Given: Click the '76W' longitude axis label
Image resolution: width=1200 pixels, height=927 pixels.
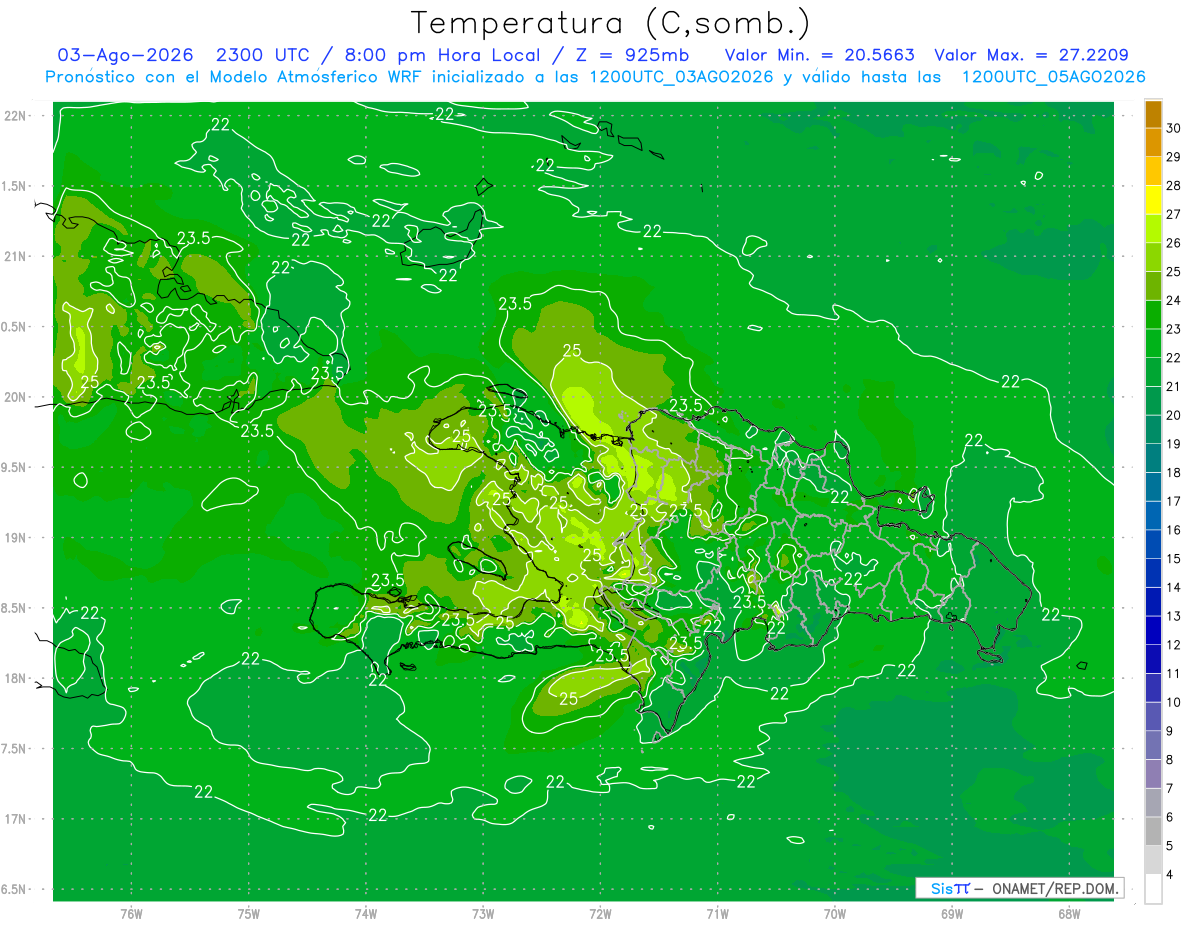Looking at the screenshot, I should pyautogui.click(x=131, y=913).
